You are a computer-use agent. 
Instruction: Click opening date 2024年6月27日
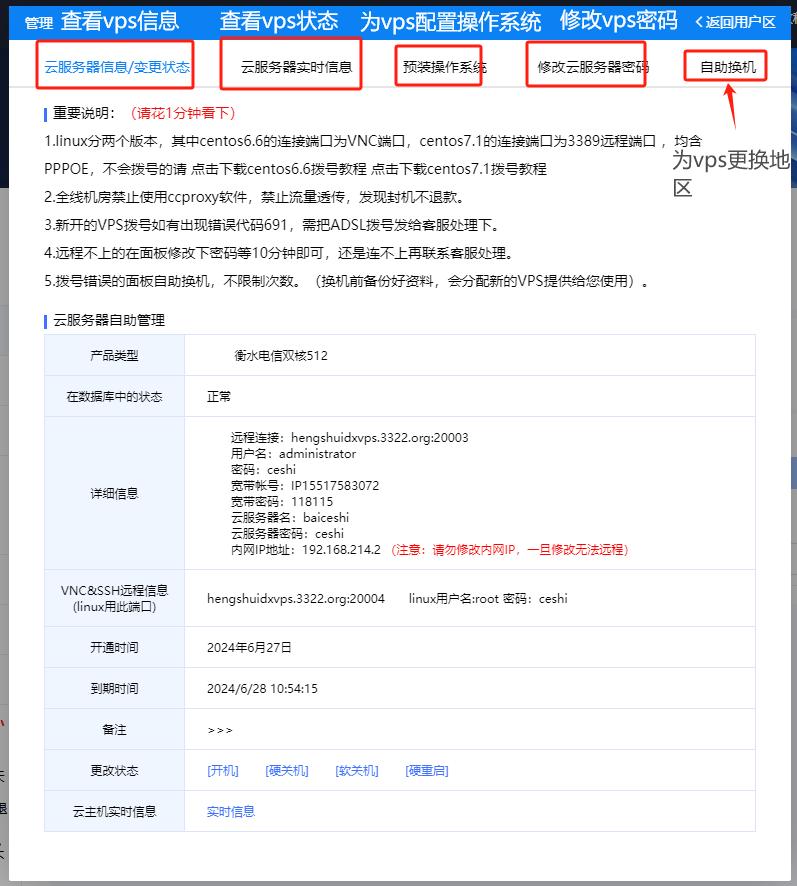(x=249, y=648)
